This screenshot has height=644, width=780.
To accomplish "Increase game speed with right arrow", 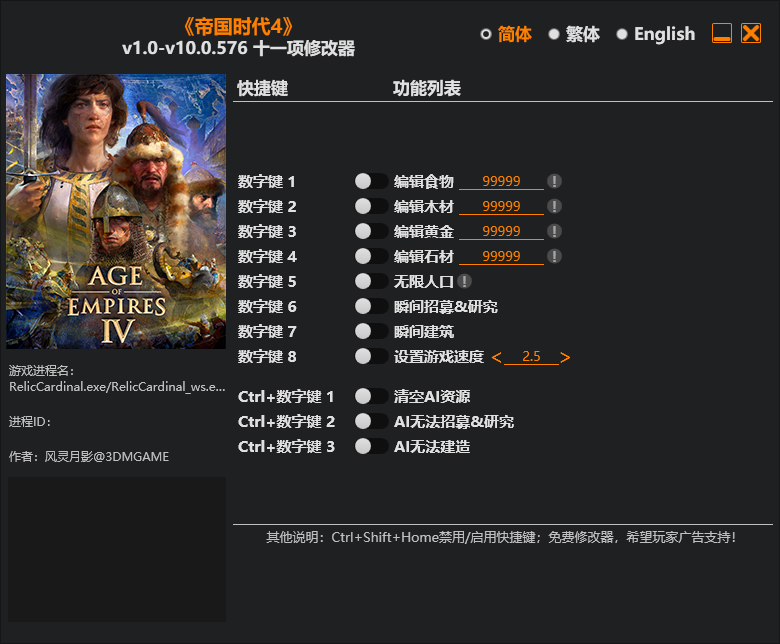I will click(565, 357).
